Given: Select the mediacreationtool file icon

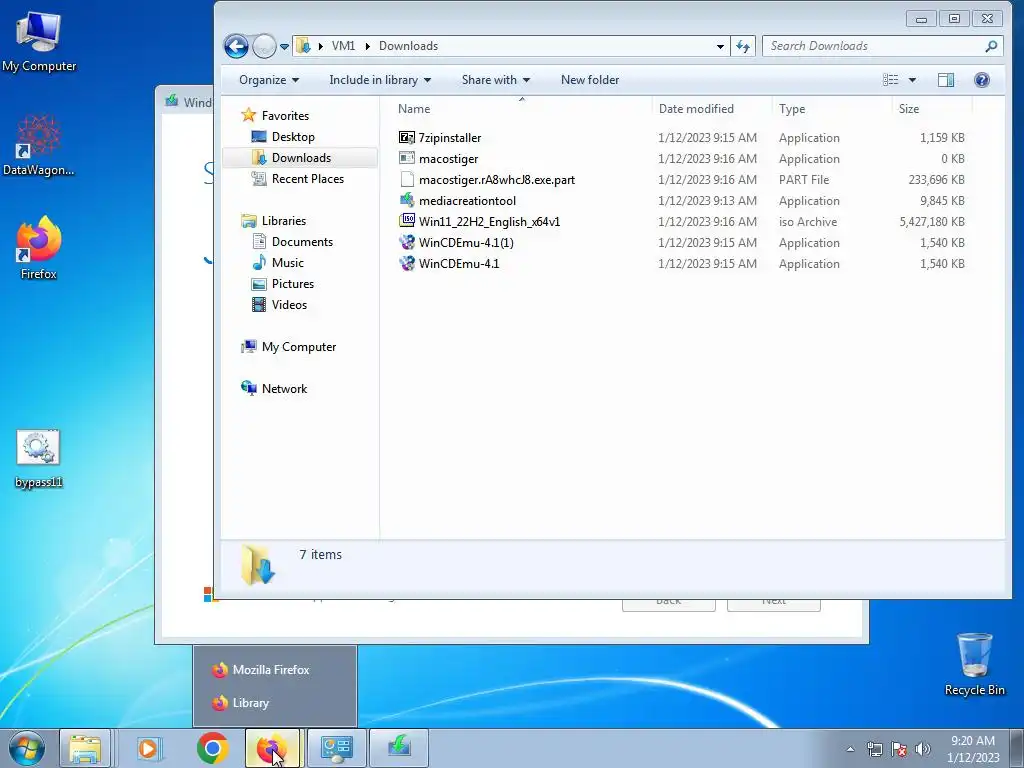Looking at the screenshot, I should pos(407,200).
